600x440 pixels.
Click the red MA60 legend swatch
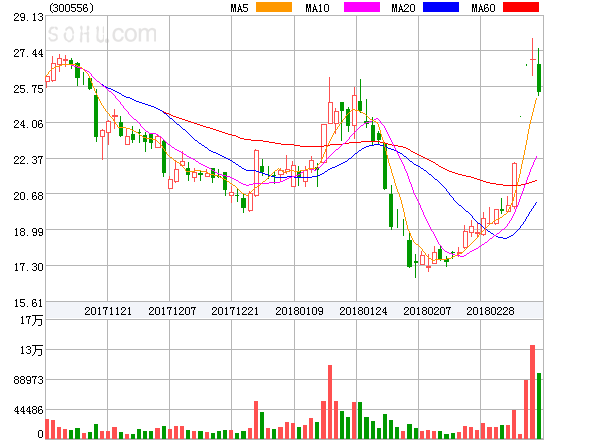(x=521, y=7)
